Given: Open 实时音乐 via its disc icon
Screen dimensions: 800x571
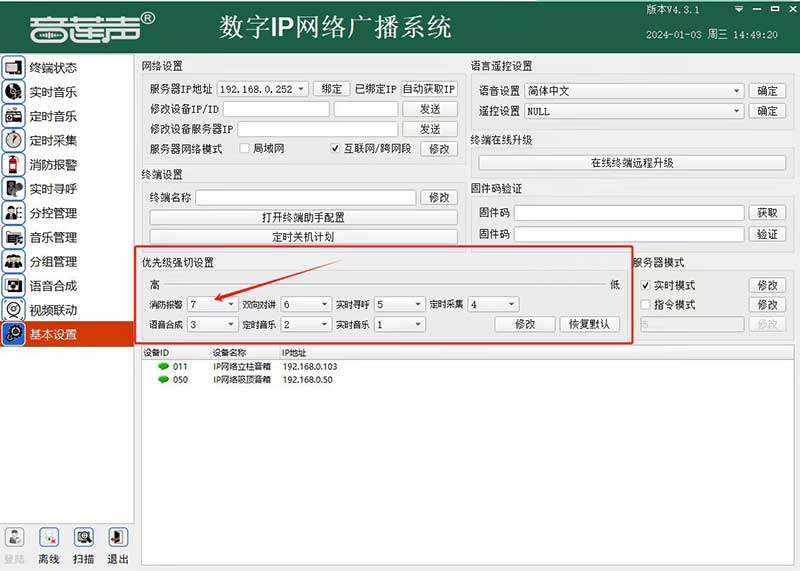Looking at the screenshot, I should pyautogui.click(x=14, y=93).
